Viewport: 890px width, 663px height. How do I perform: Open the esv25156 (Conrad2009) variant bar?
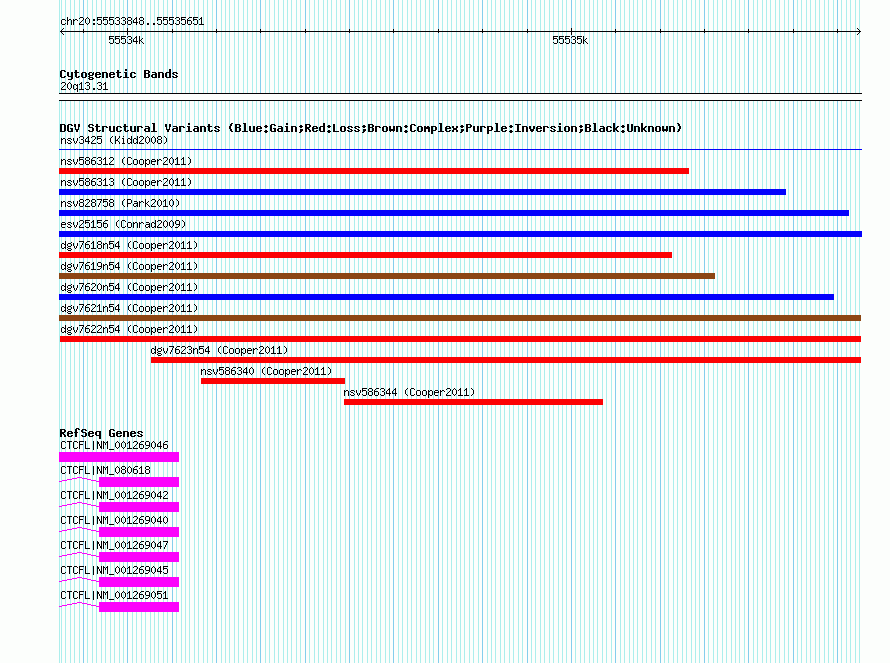460,234
